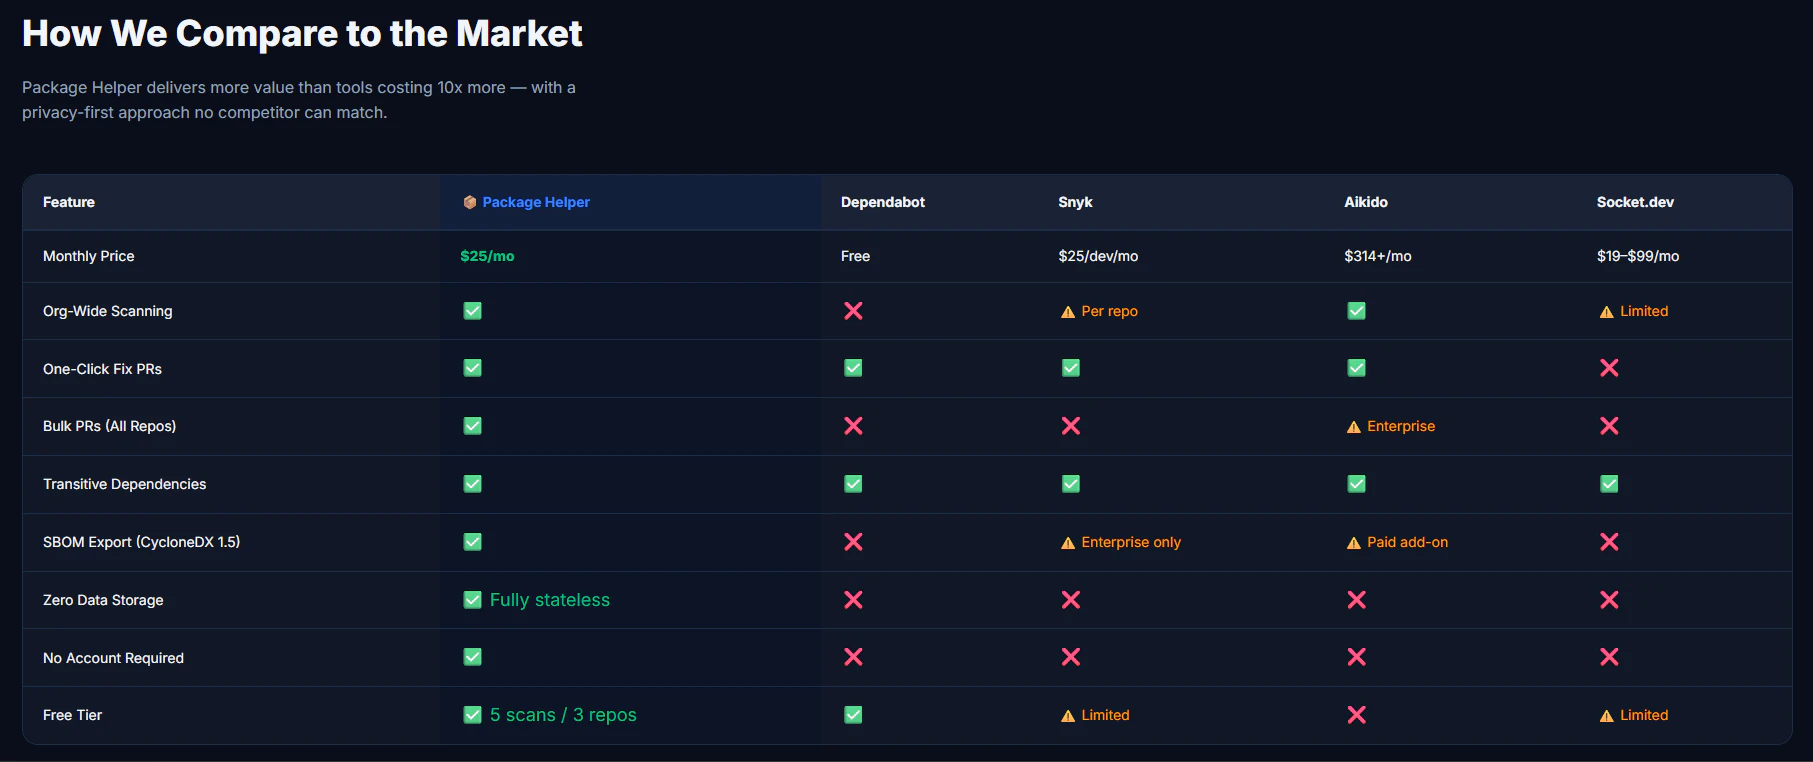The height and width of the screenshot is (762, 1813).
Task: Click the Zero Data Storage row label
Action: coord(103,600)
